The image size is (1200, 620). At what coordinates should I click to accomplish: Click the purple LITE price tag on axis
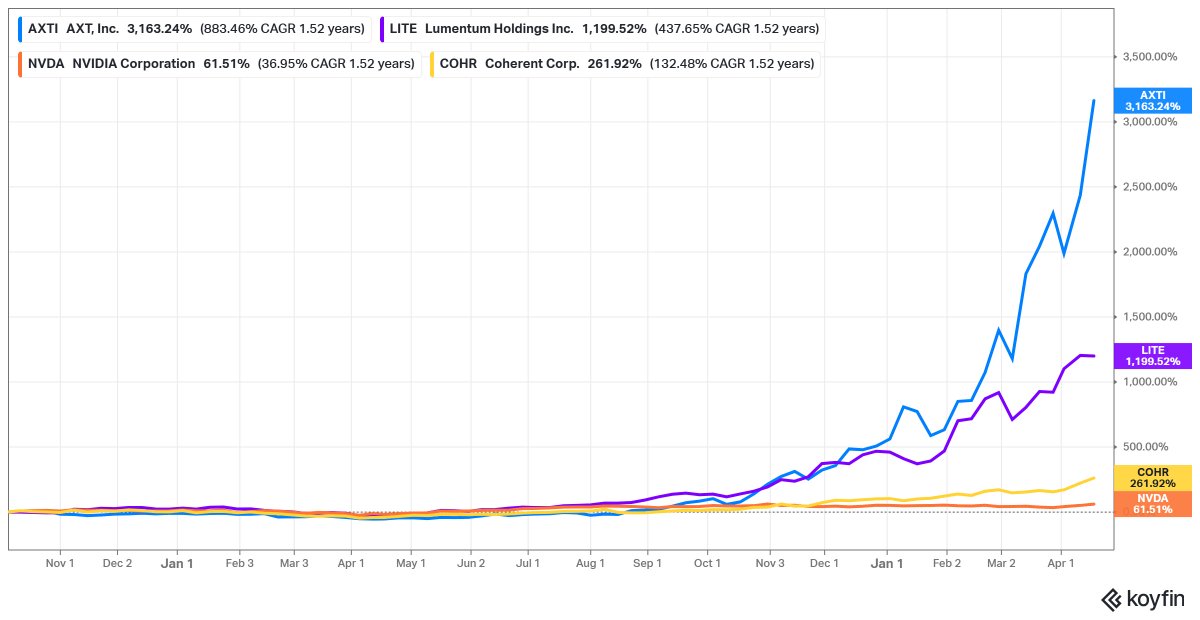coord(1152,356)
